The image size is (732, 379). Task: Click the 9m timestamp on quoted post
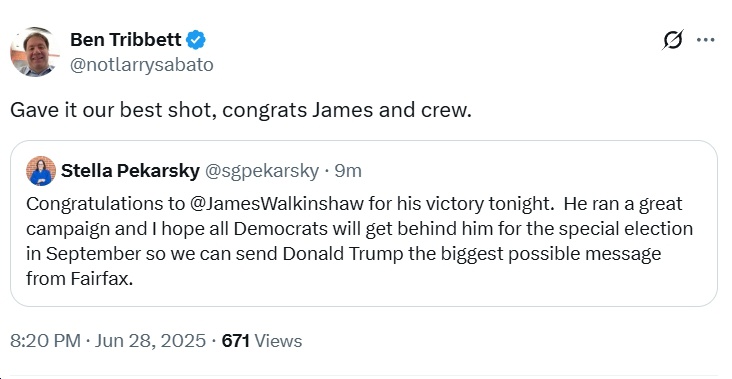pos(348,171)
